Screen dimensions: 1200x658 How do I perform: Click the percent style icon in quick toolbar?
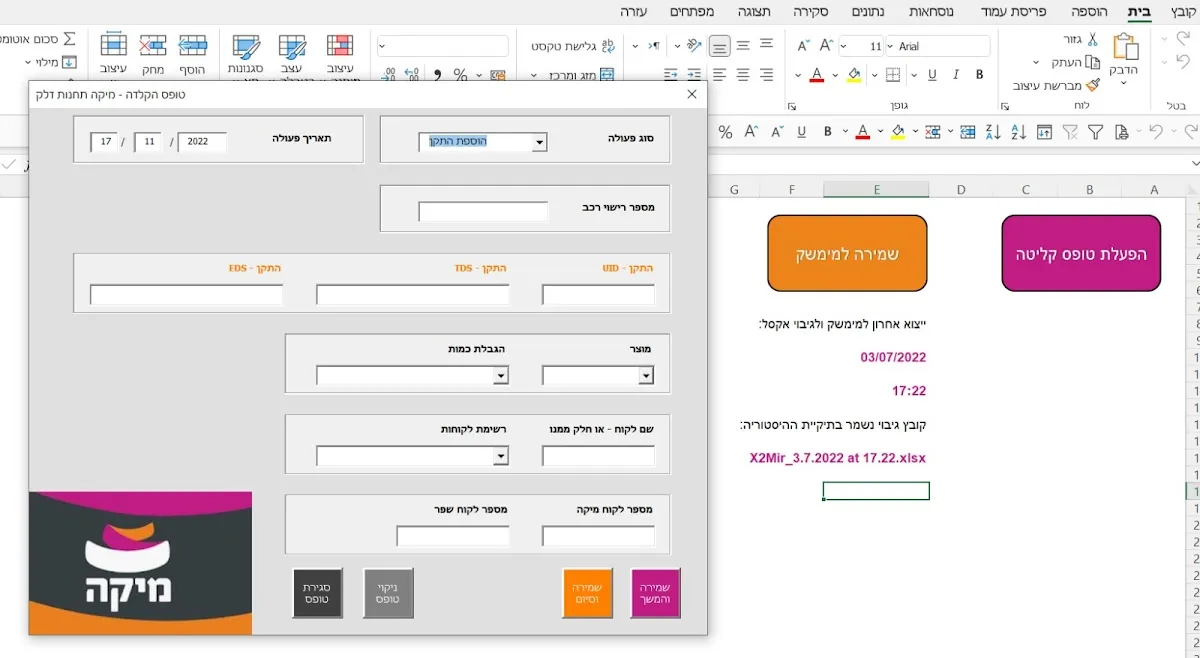pyautogui.click(x=725, y=132)
